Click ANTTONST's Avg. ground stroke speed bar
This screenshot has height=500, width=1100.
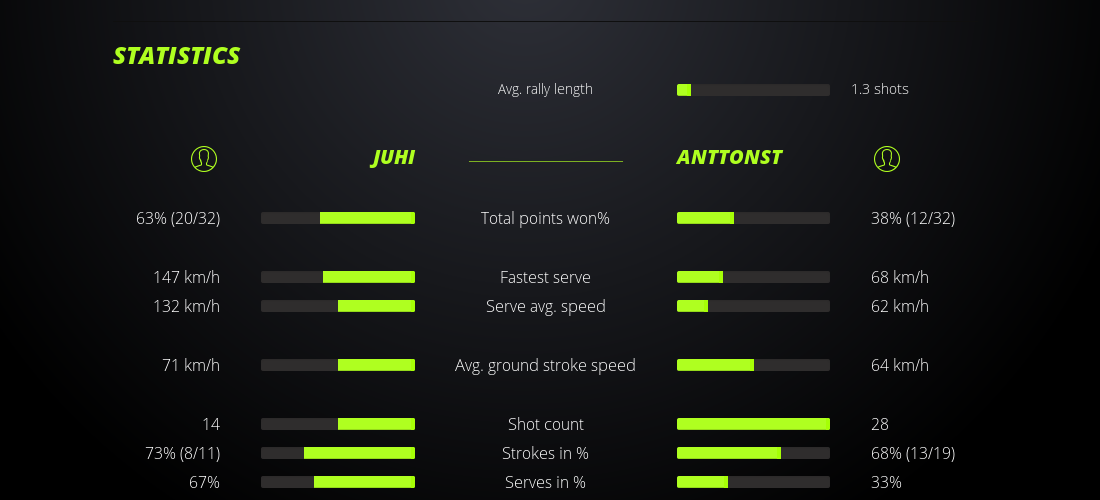pos(753,365)
